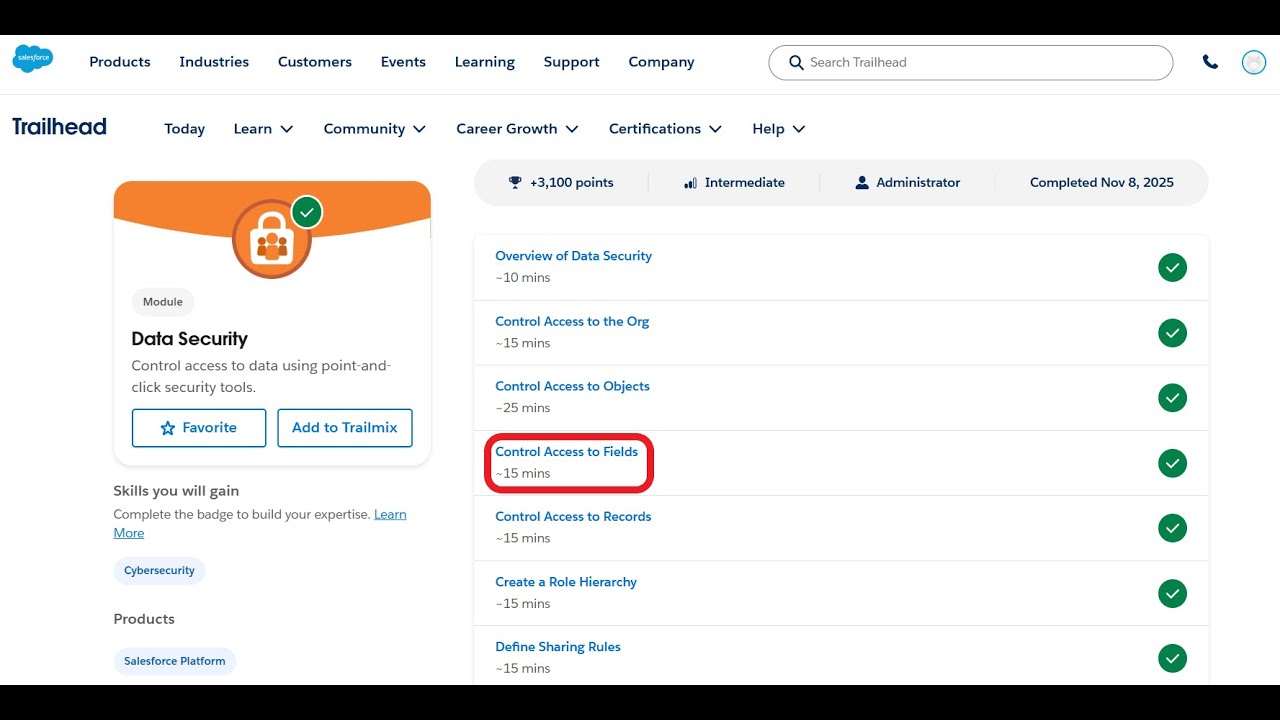This screenshot has height=720, width=1280.
Task: Click the Salesforce Platform product tag
Action: coord(175,661)
